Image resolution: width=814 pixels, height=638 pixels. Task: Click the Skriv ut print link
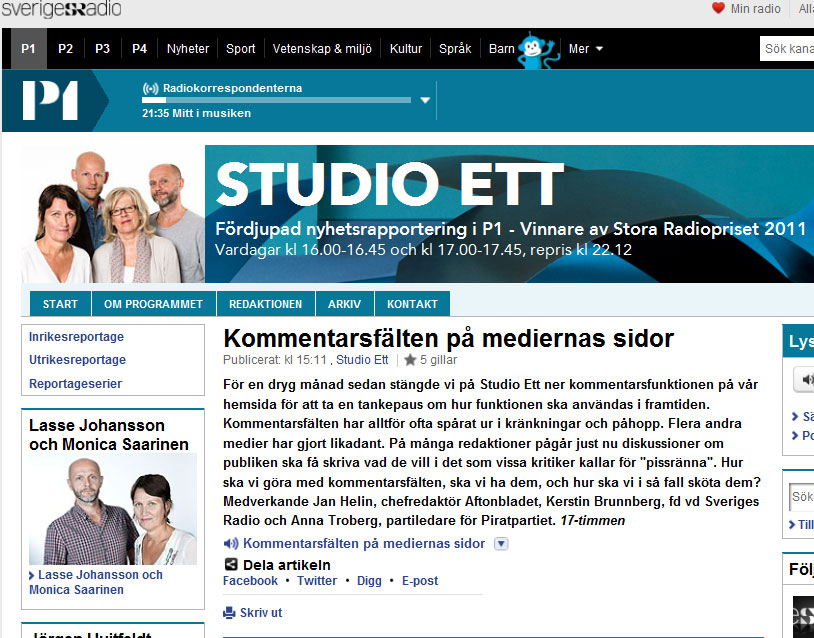261,613
